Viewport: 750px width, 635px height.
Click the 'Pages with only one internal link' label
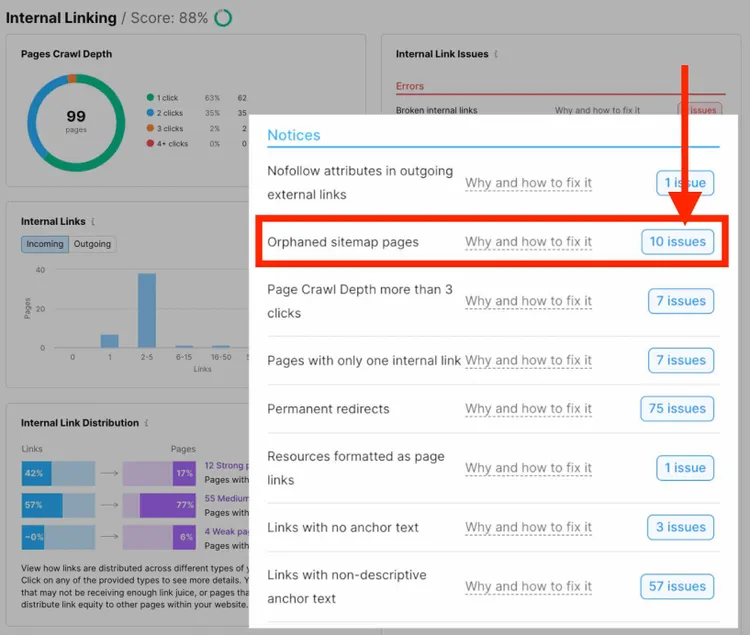coord(364,361)
